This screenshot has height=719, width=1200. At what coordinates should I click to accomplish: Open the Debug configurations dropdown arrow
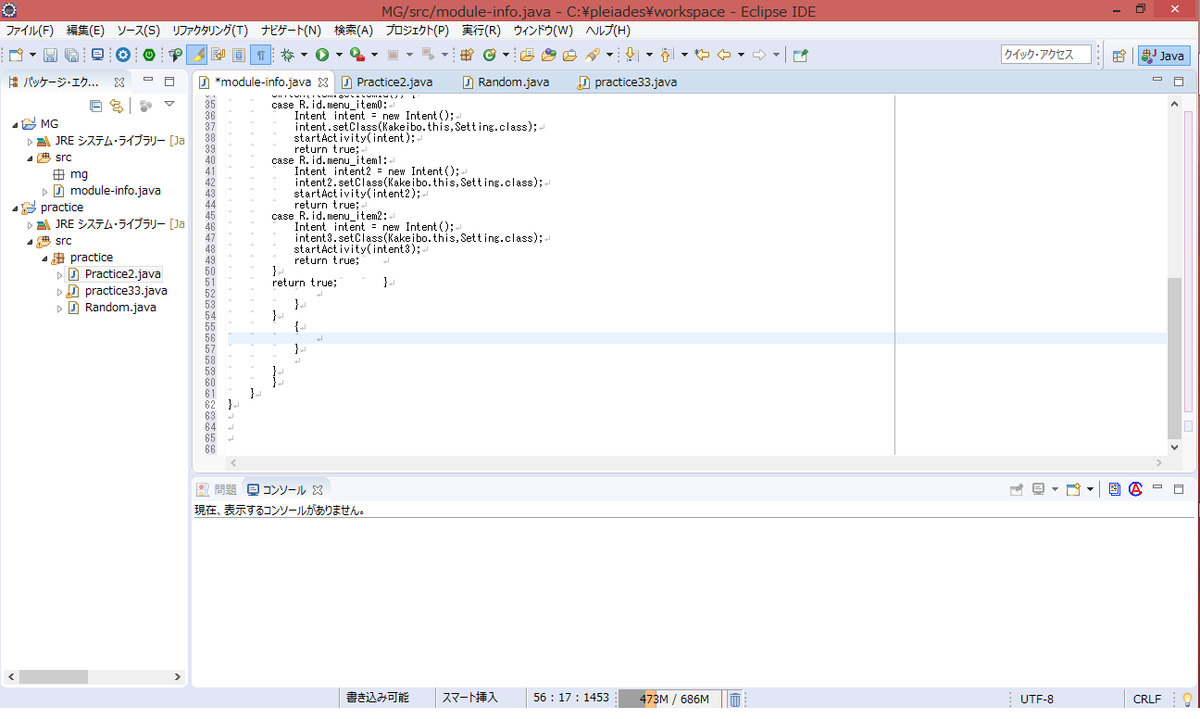[303, 55]
